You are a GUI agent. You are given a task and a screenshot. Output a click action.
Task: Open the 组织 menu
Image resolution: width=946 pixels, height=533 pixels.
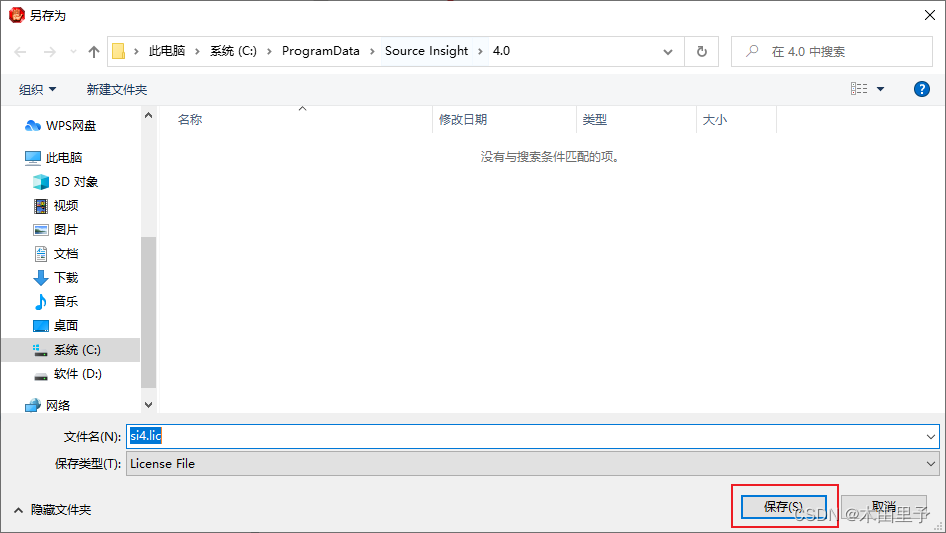point(37,90)
